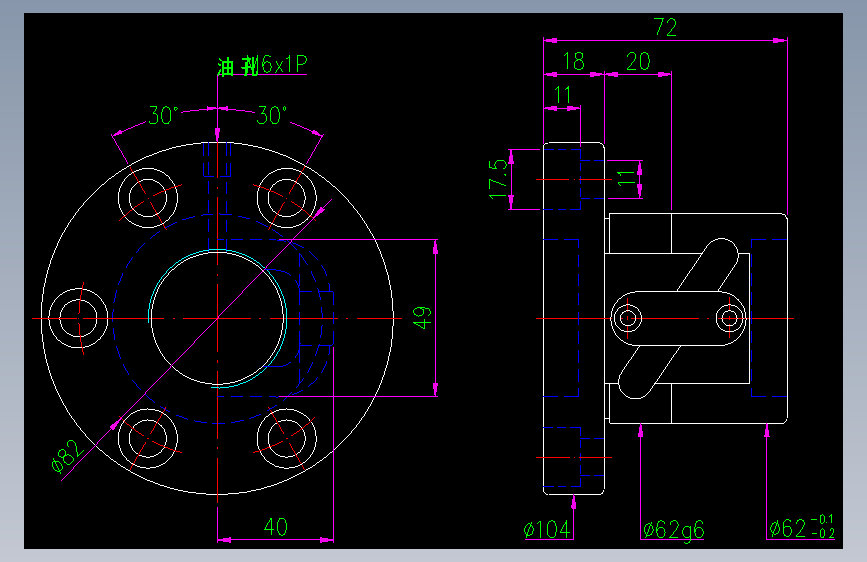Pick the horizontal 11 dimension below 18
The width and height of the screenshot is (867, 562).
coord(563,95)
